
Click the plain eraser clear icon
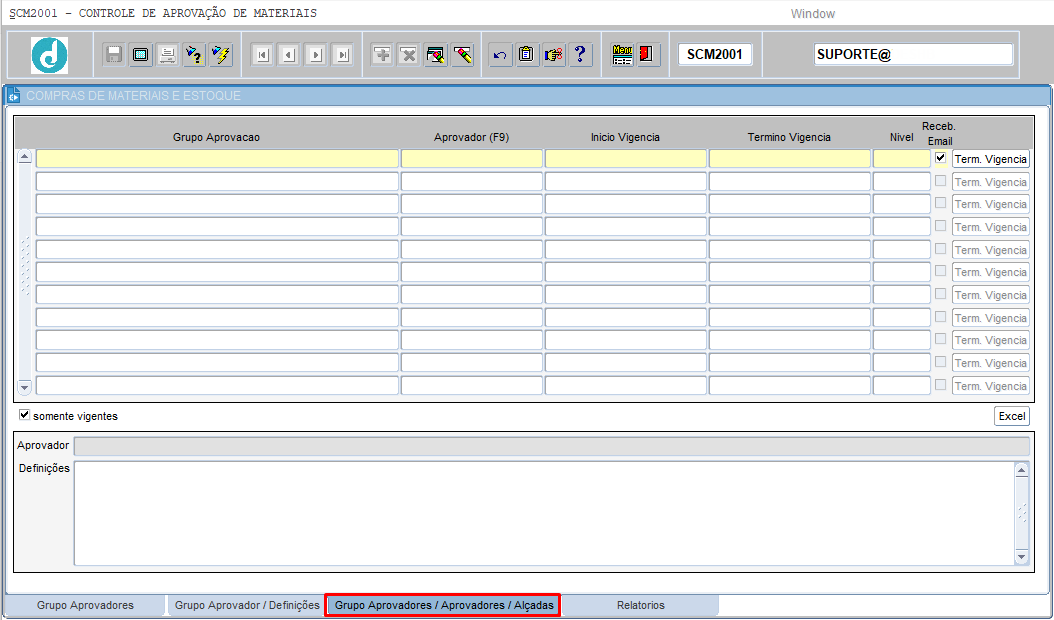coord(462,54)
